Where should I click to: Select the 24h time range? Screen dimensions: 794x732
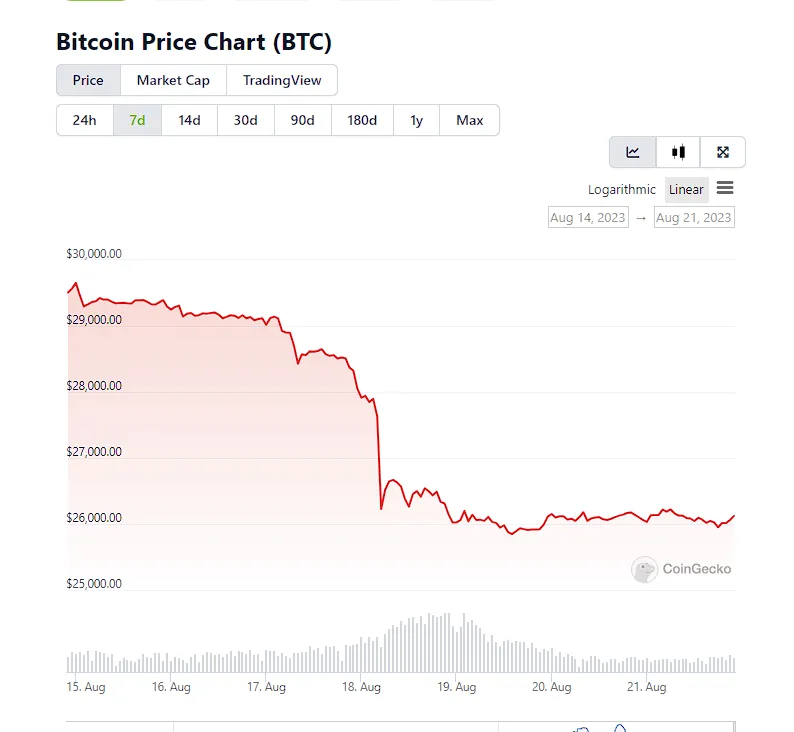(x=85, y=120)
